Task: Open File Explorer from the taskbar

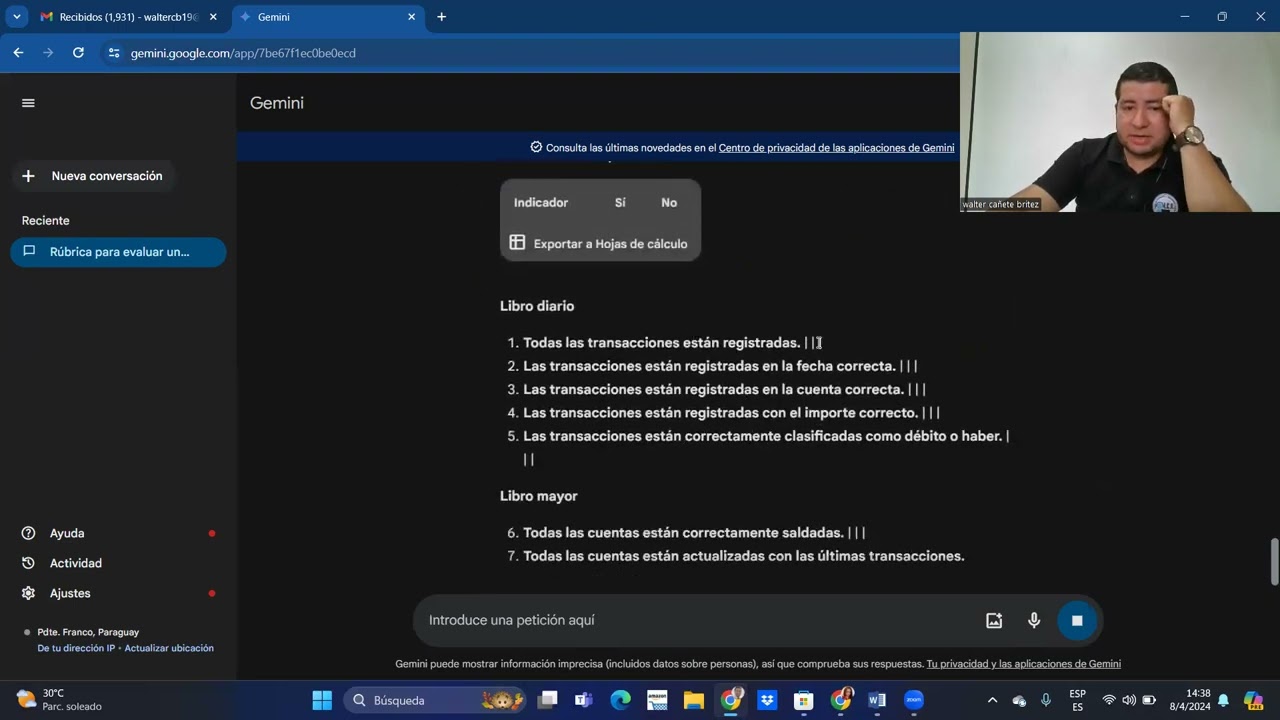Action: [694, 700]
